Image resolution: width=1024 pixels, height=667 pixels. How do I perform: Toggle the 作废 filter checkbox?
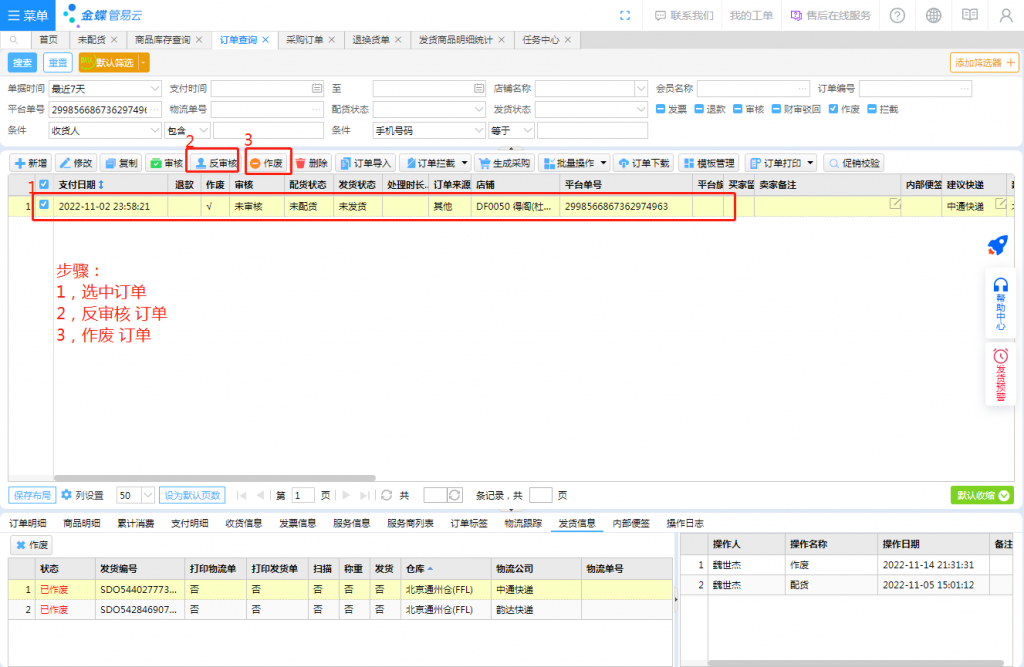(x=834, y=109)
